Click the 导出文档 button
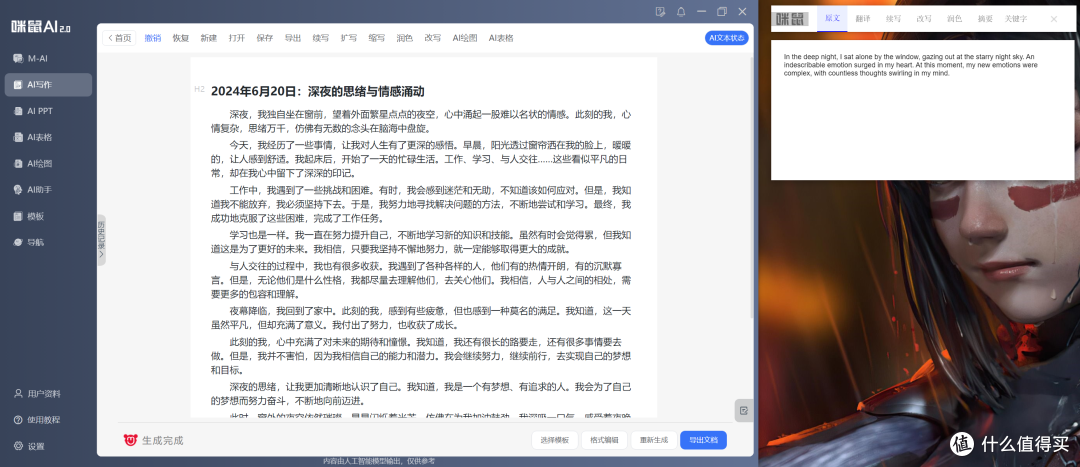 pos(703,440)
